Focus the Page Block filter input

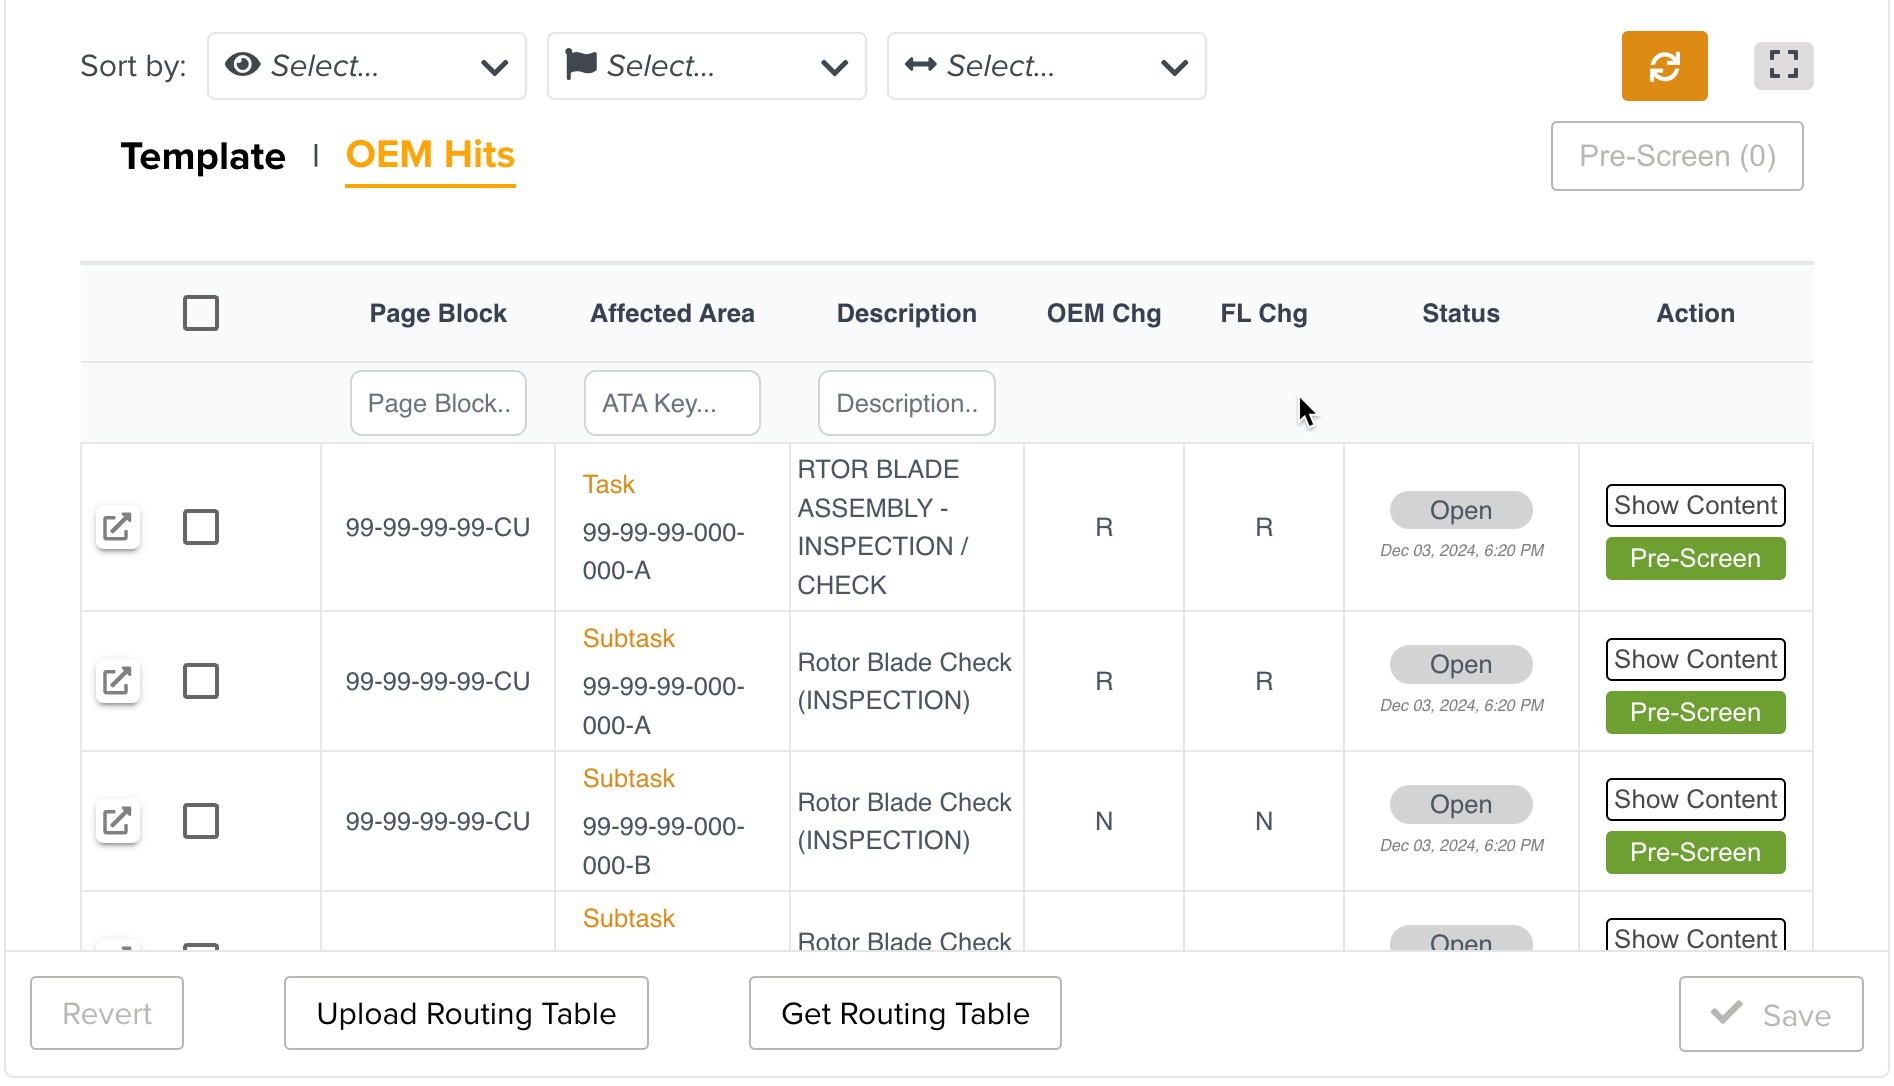pyautogui.click(x=438, y=403)
